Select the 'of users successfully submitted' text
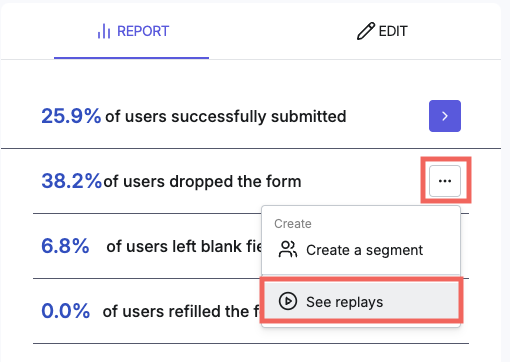The height and width of the screenshot is (362, 510). [226, 116]
